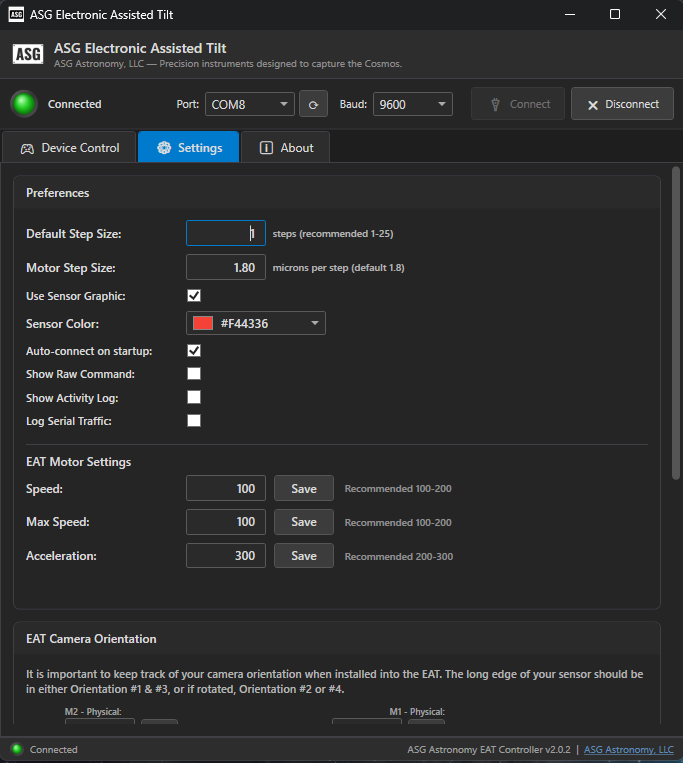Enable Log Serial Traffic checkbox
The width and height of the screenshot is (683, 763).
coord(194,421)
